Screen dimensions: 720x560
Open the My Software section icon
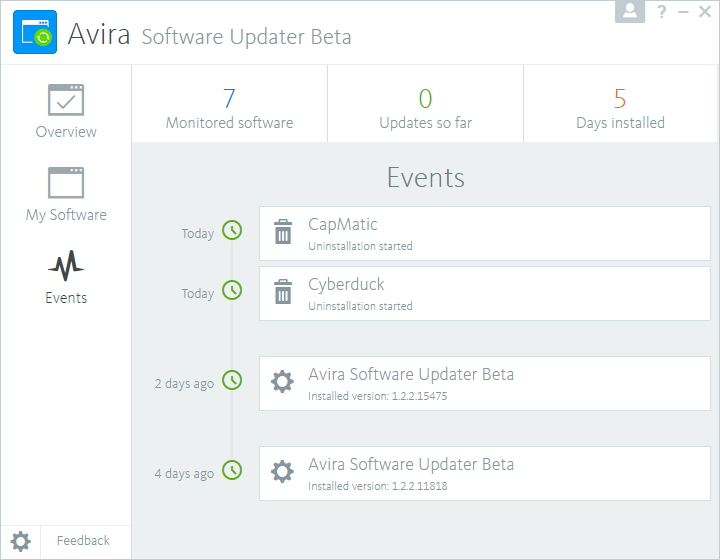pyautogui.click(x=66, y=183)
